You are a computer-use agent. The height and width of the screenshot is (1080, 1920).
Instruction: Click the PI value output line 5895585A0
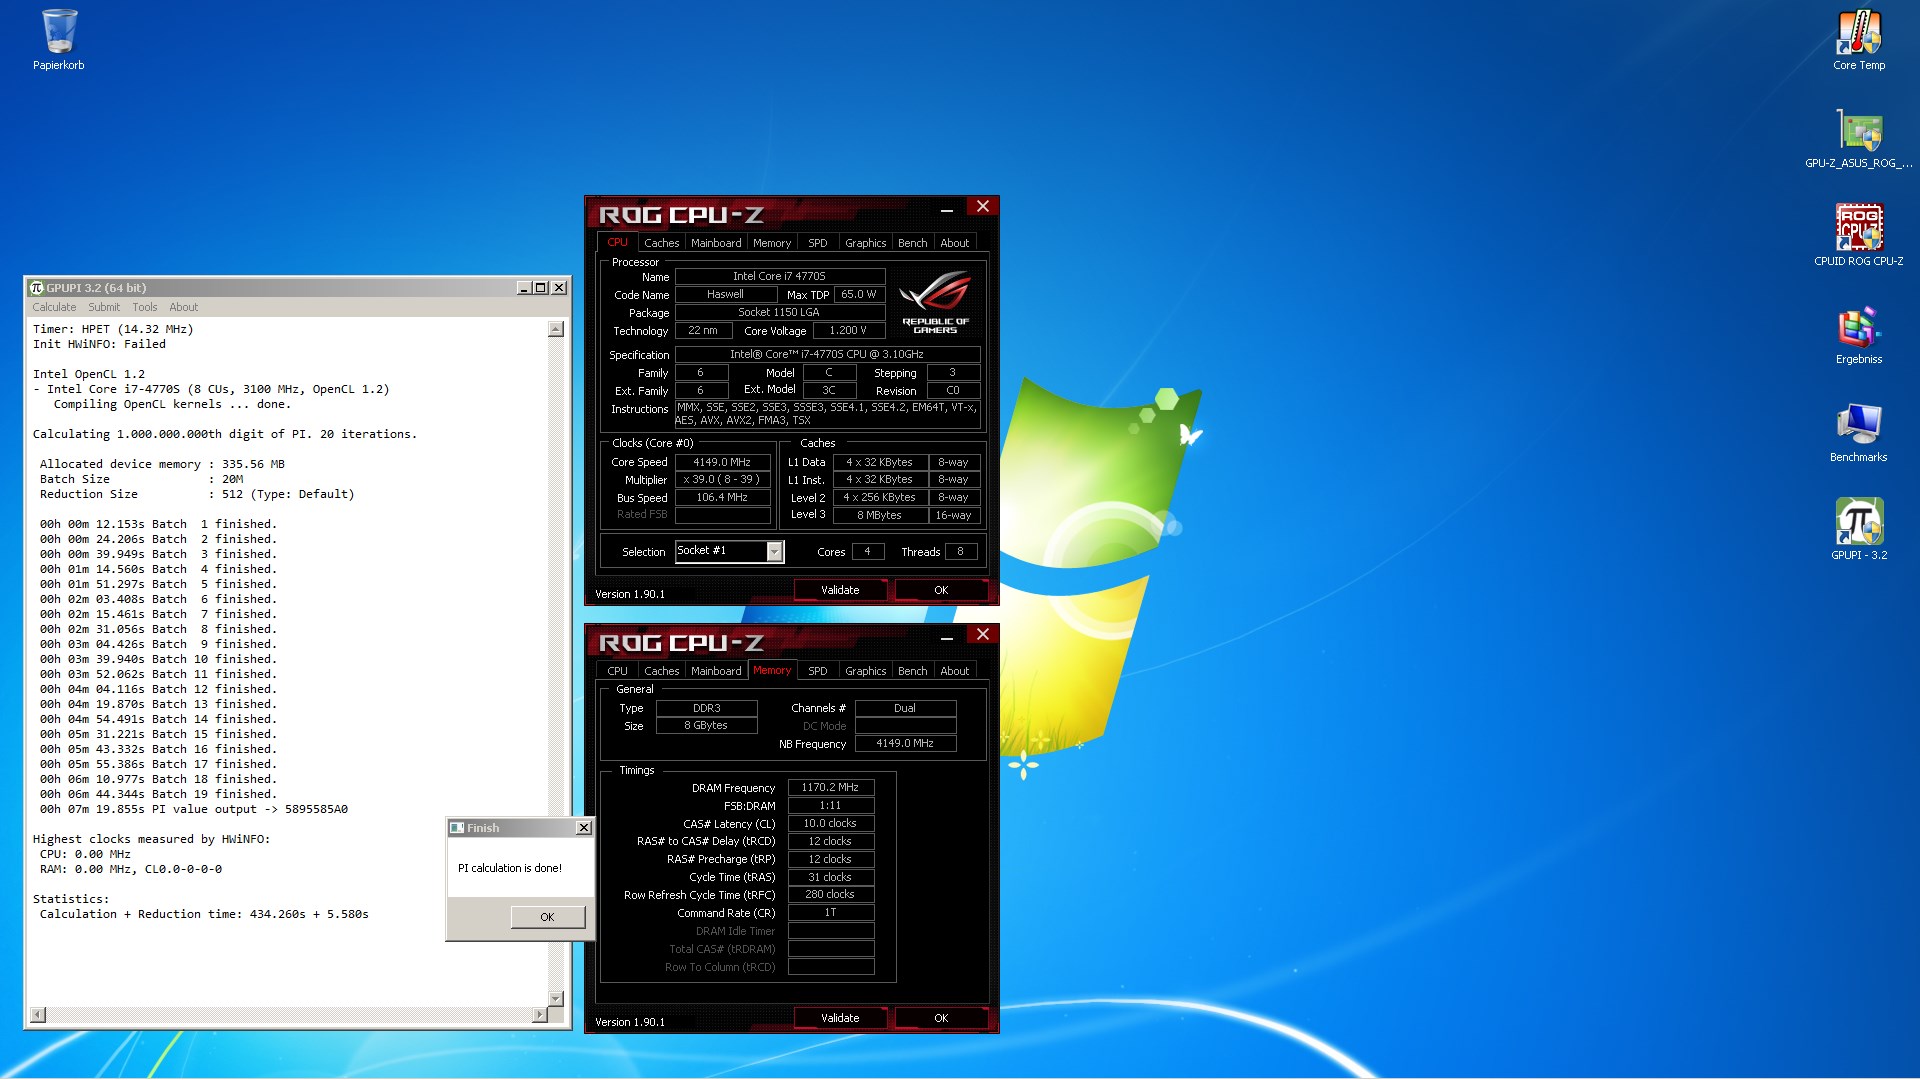coord(194,810)
